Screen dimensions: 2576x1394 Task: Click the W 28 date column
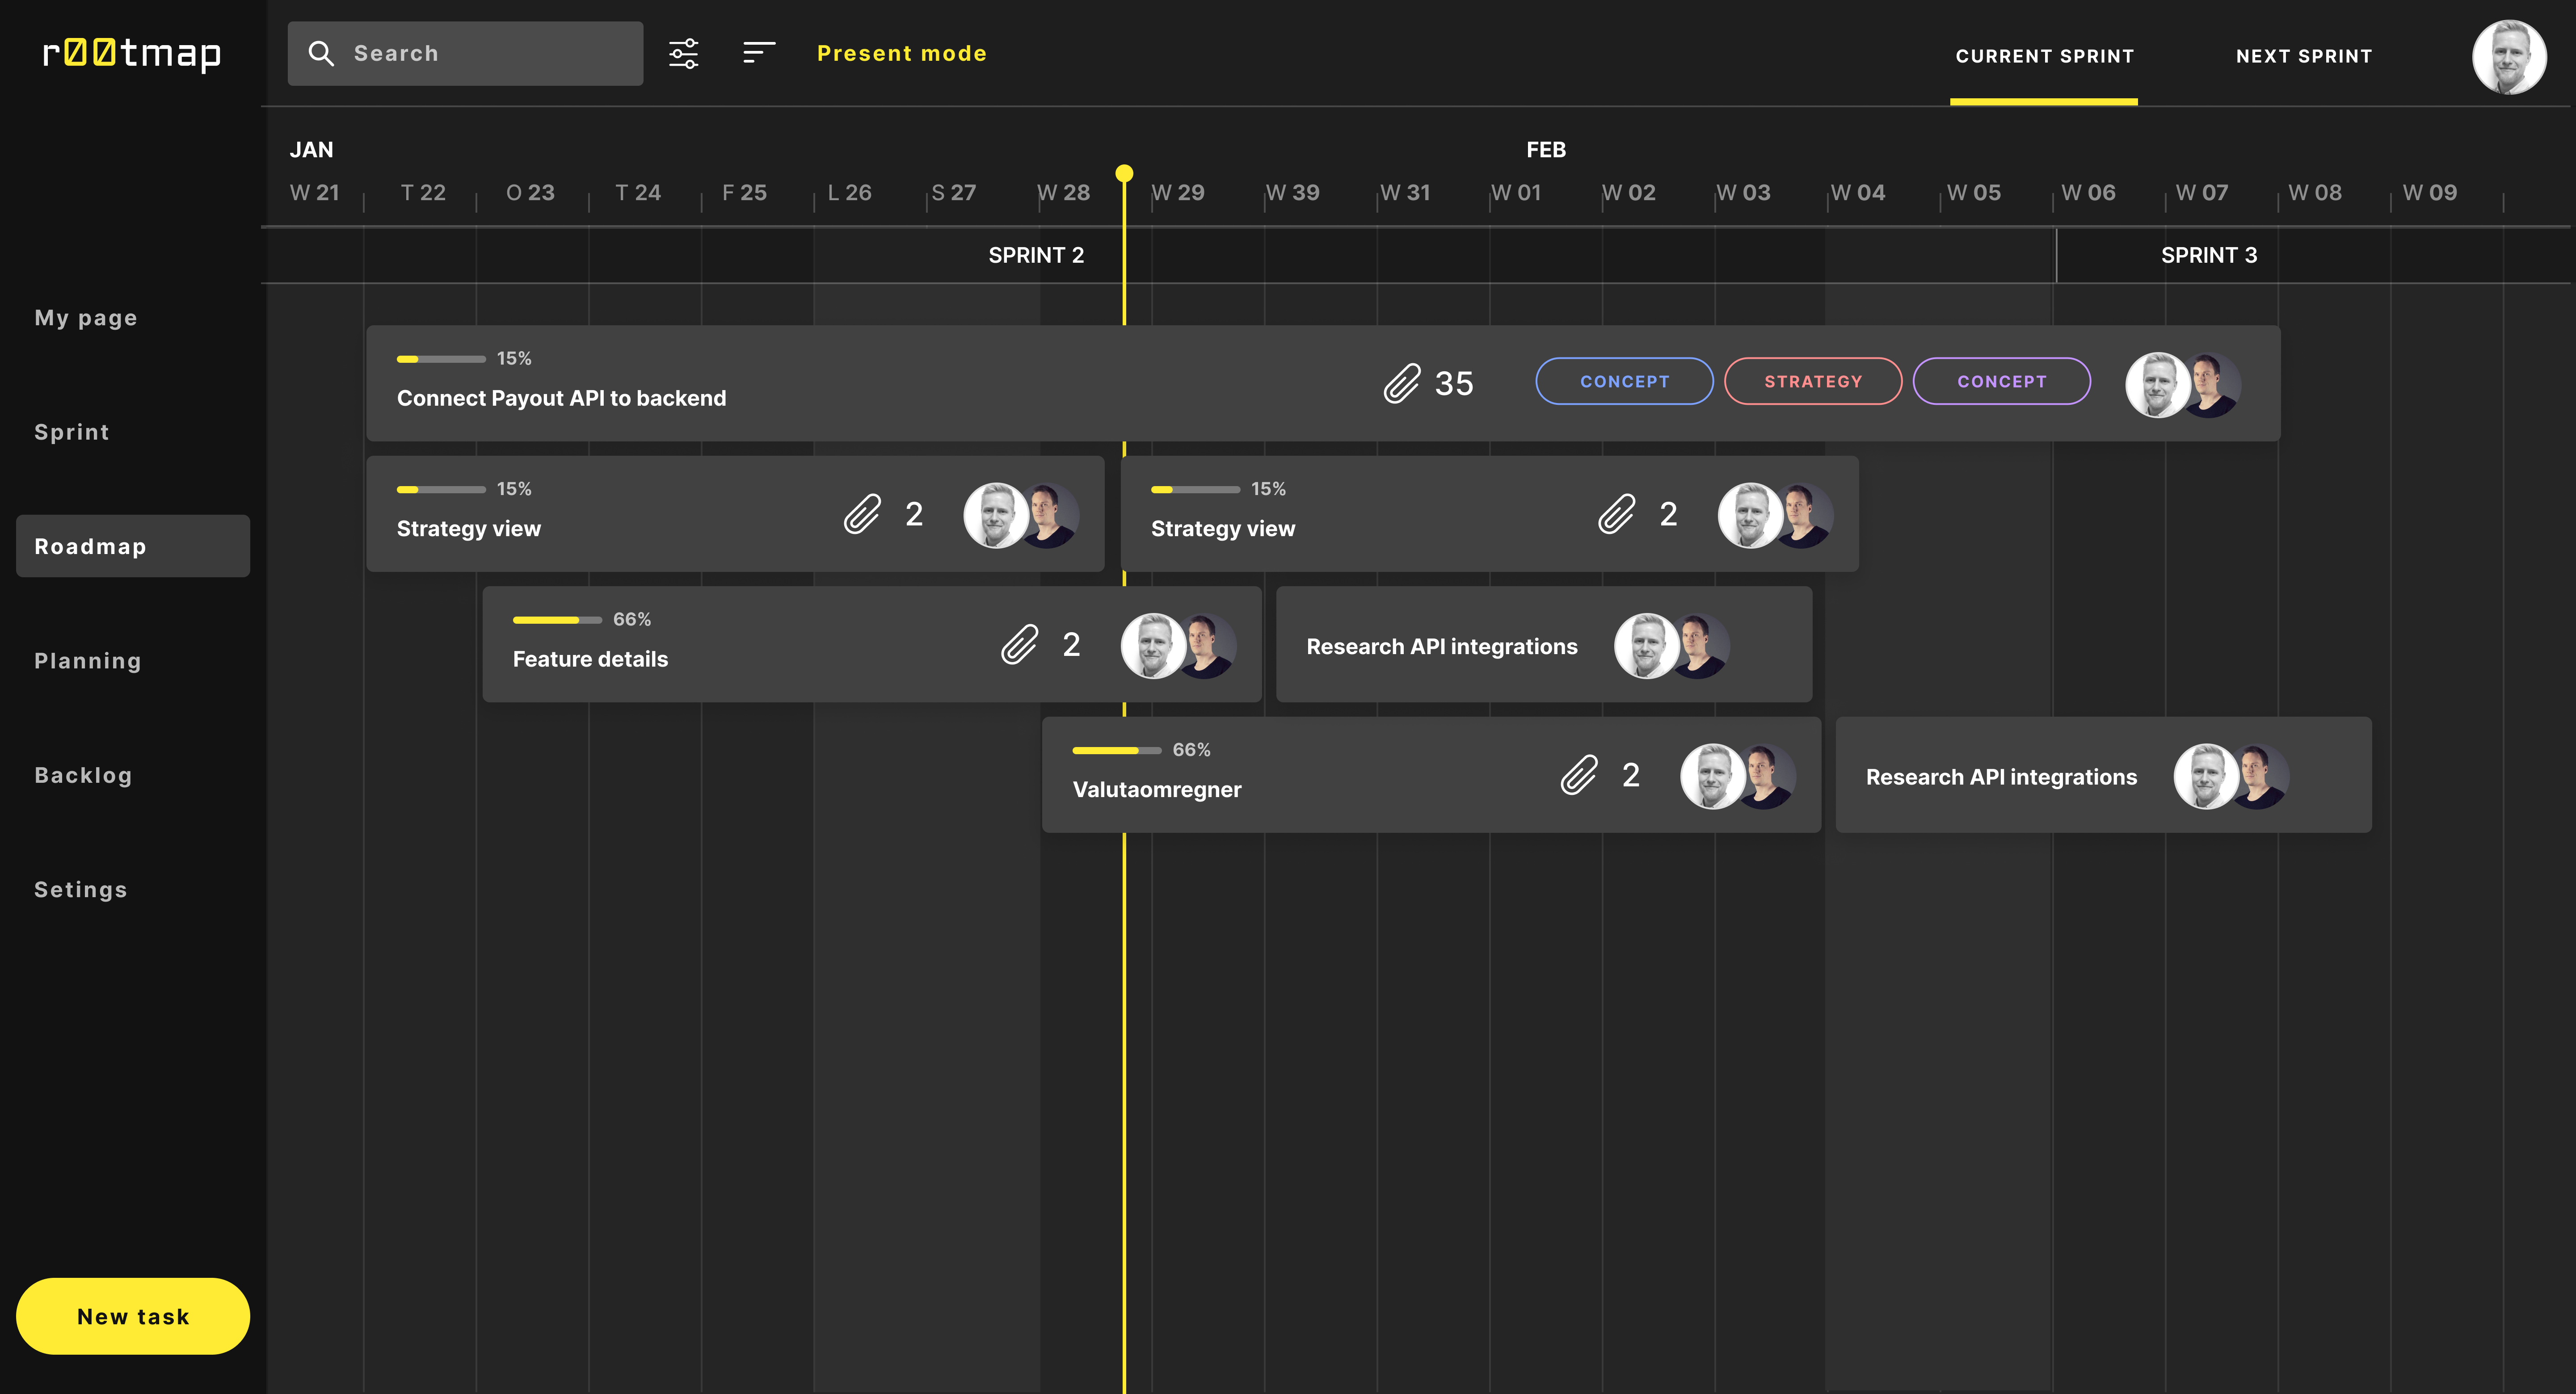tap(1063, 192)
